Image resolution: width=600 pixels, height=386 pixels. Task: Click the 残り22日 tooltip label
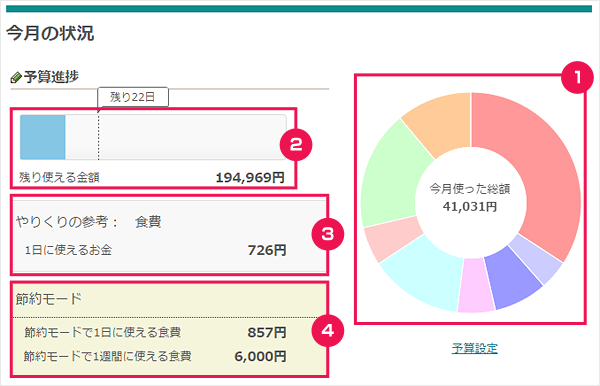(x=133, y=97)
